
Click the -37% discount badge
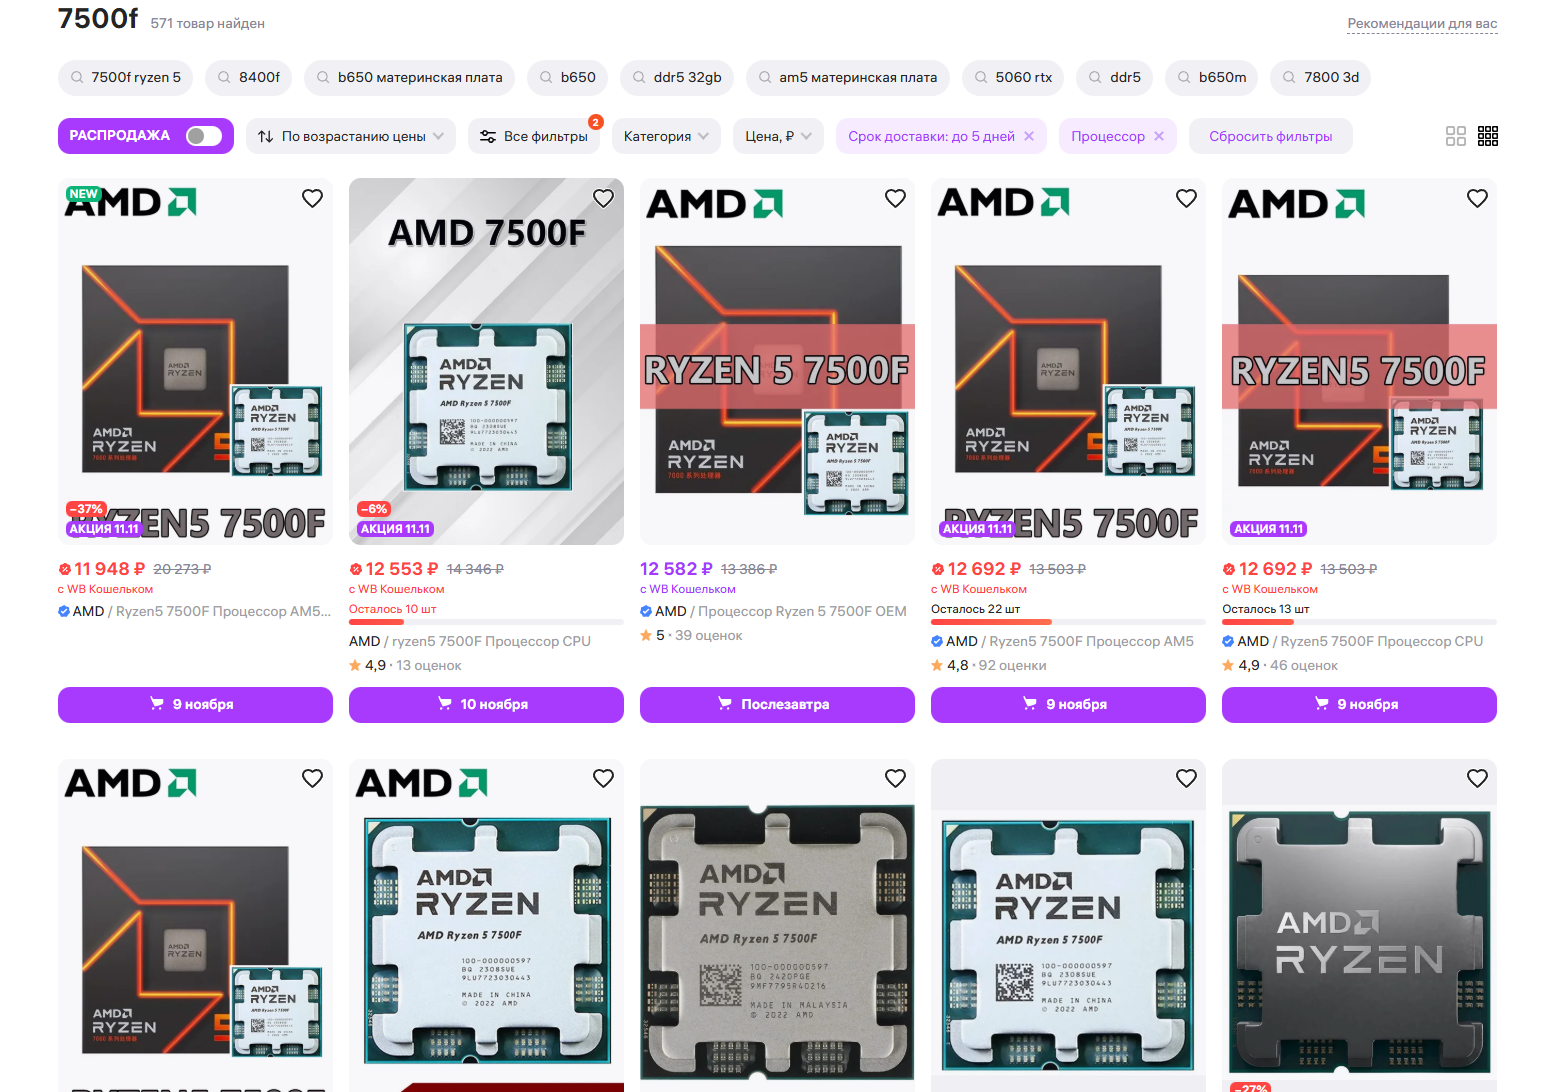[x=87, y=509]
